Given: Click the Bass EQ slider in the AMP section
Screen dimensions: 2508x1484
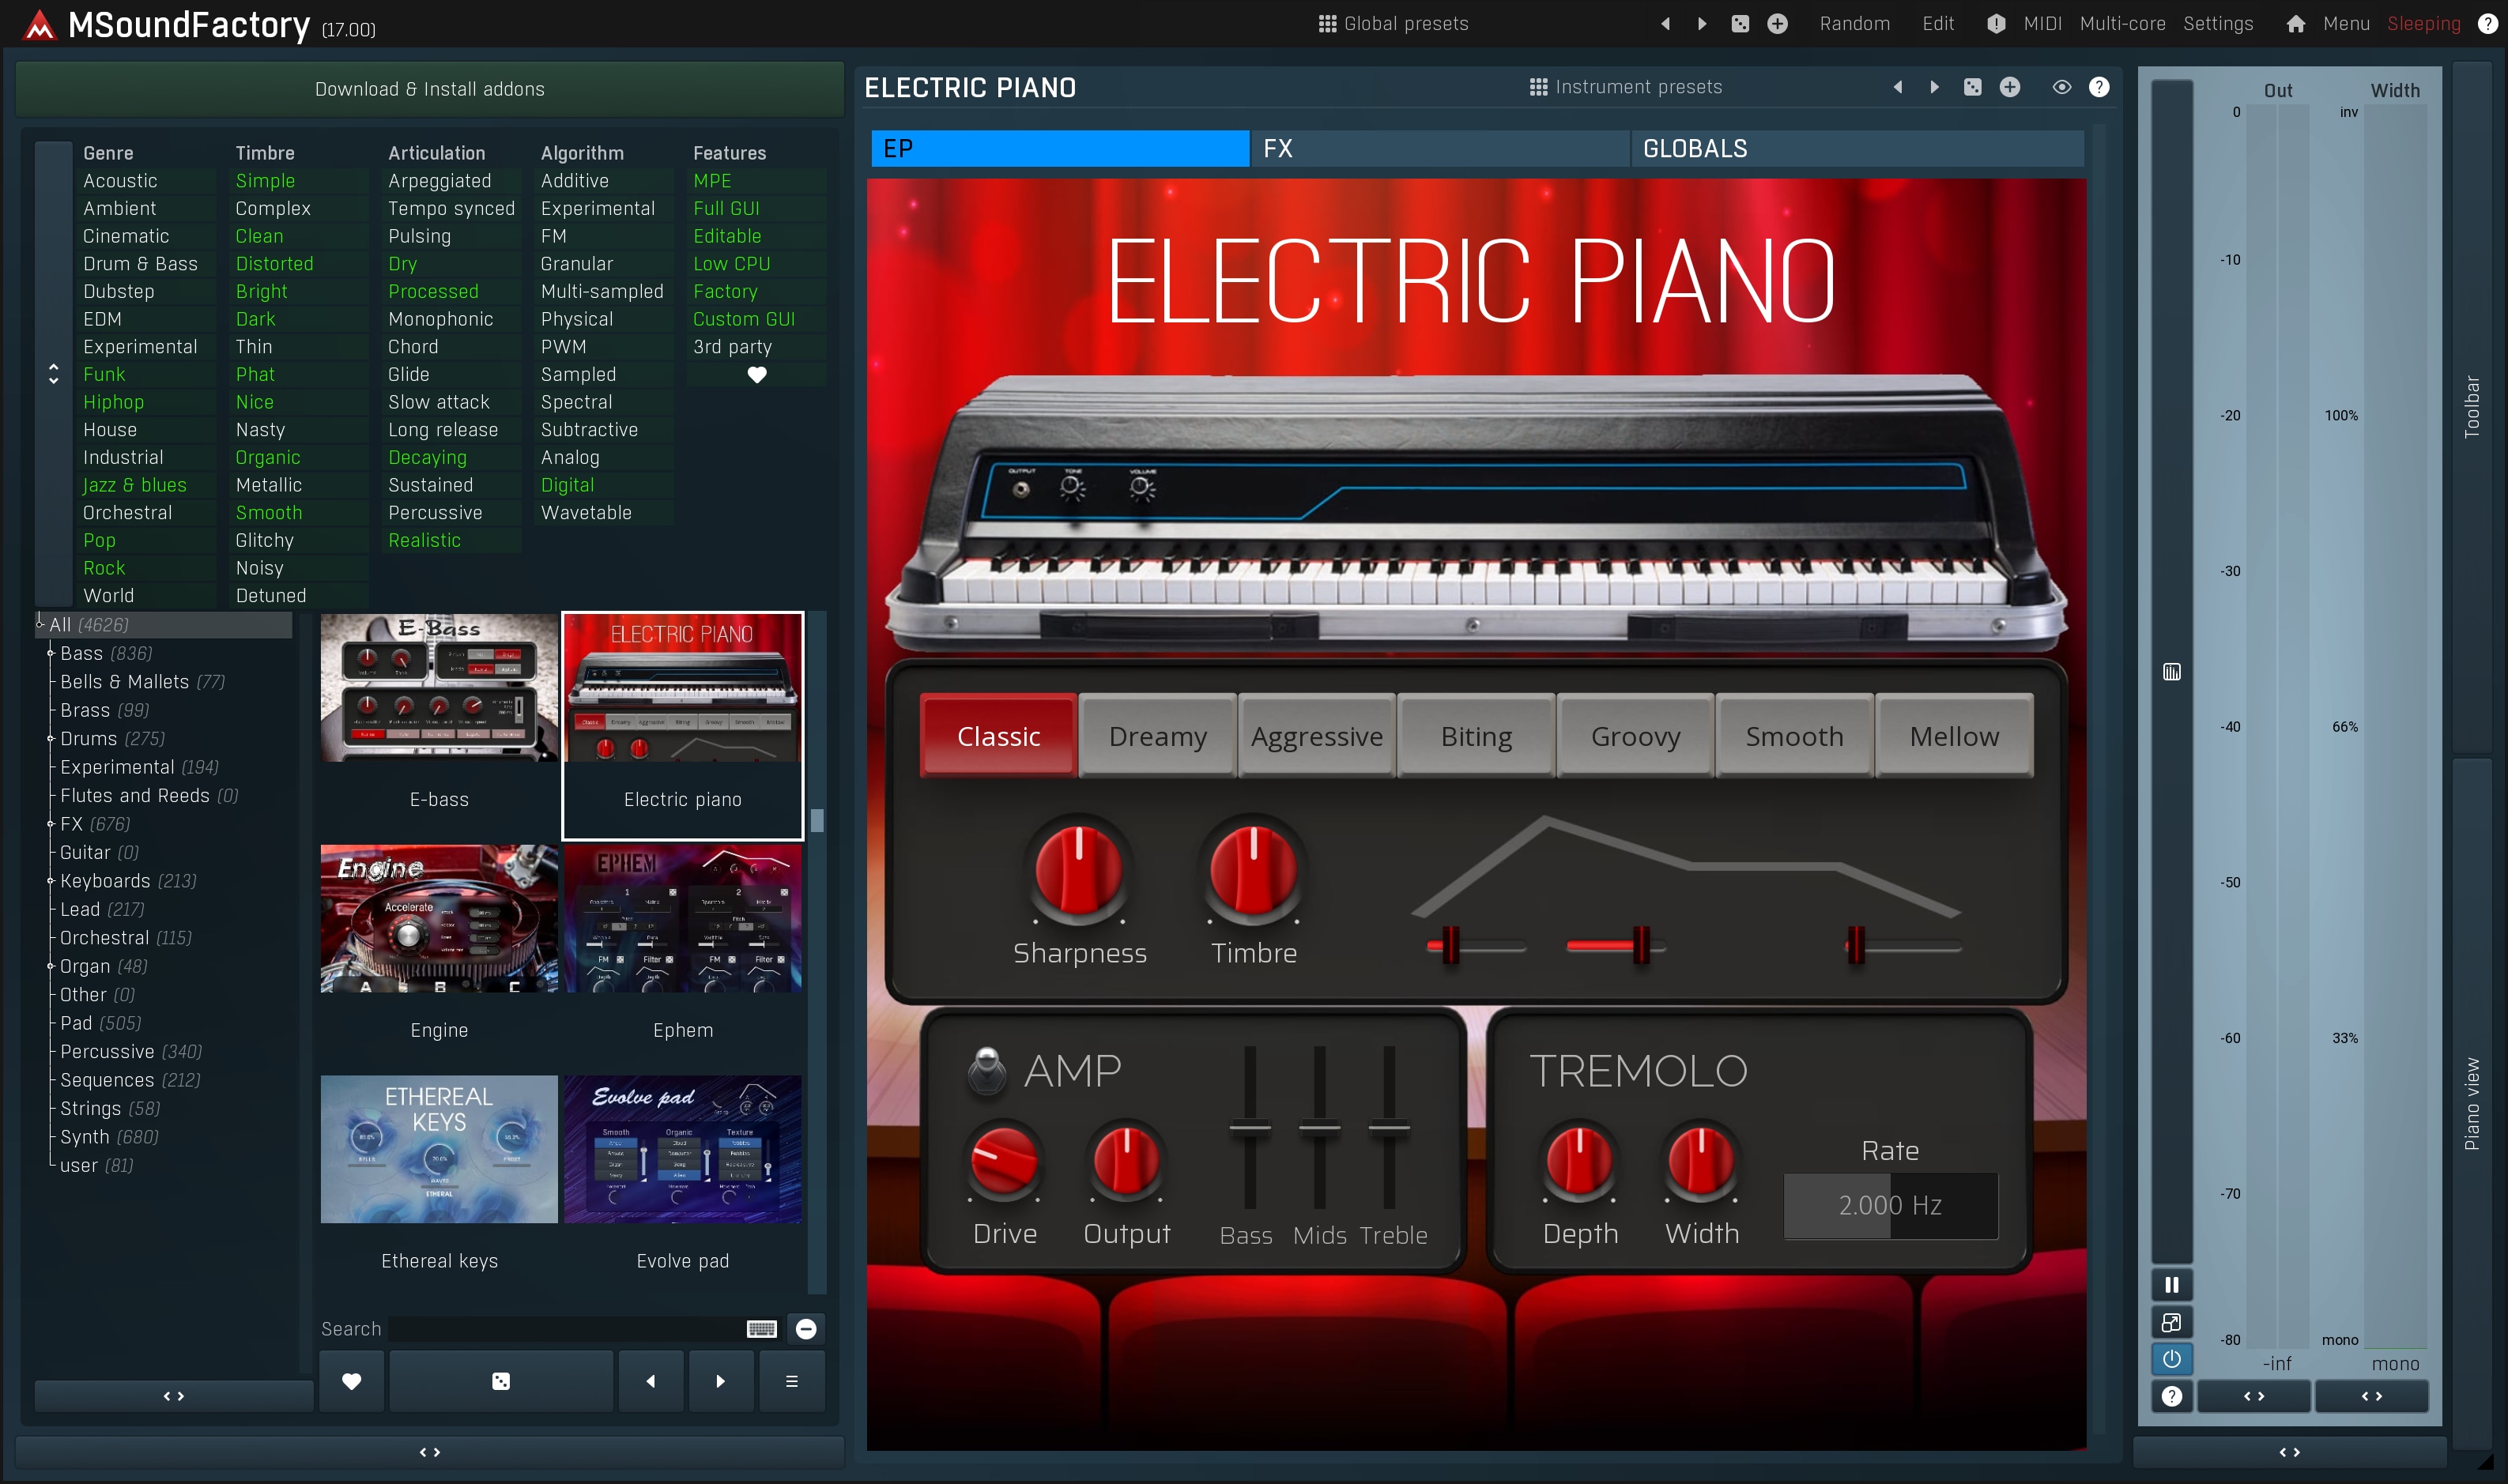Looking at the screenshot, I should pyautogui.click(x=1249, y=1127).
